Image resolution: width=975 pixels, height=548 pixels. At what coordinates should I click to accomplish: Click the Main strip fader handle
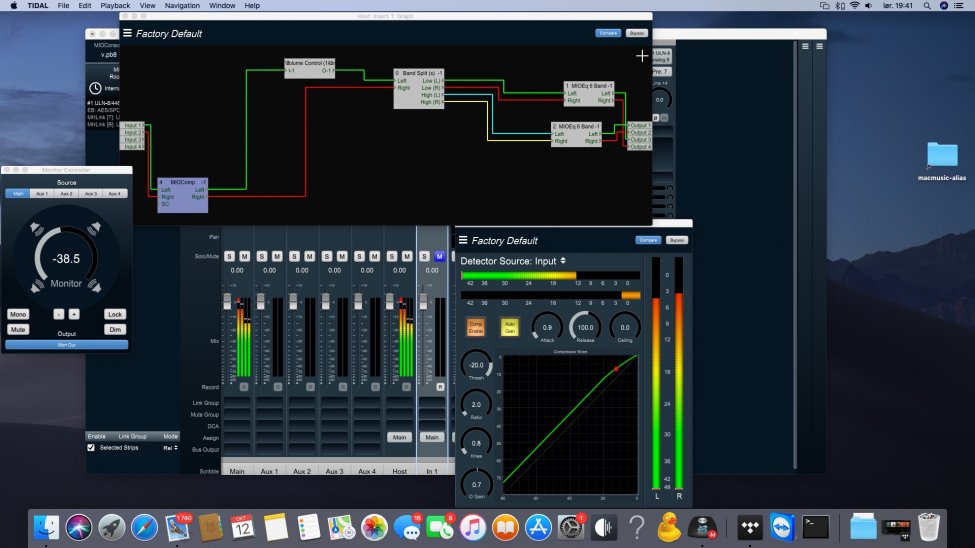click(x=228, y=301)
